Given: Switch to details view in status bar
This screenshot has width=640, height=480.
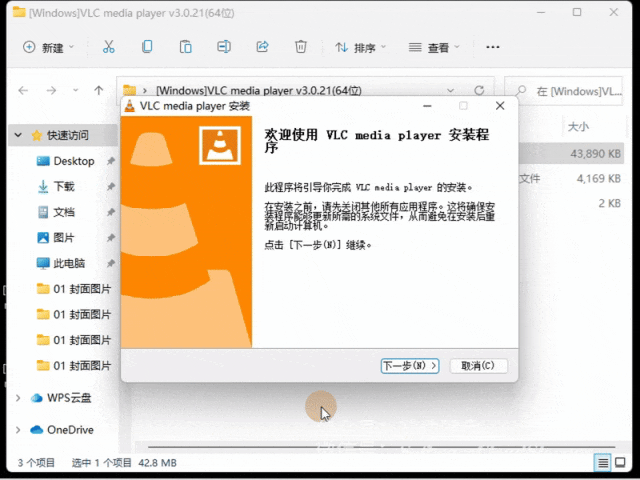Looking at the screenshot, I should coord(603,463).
